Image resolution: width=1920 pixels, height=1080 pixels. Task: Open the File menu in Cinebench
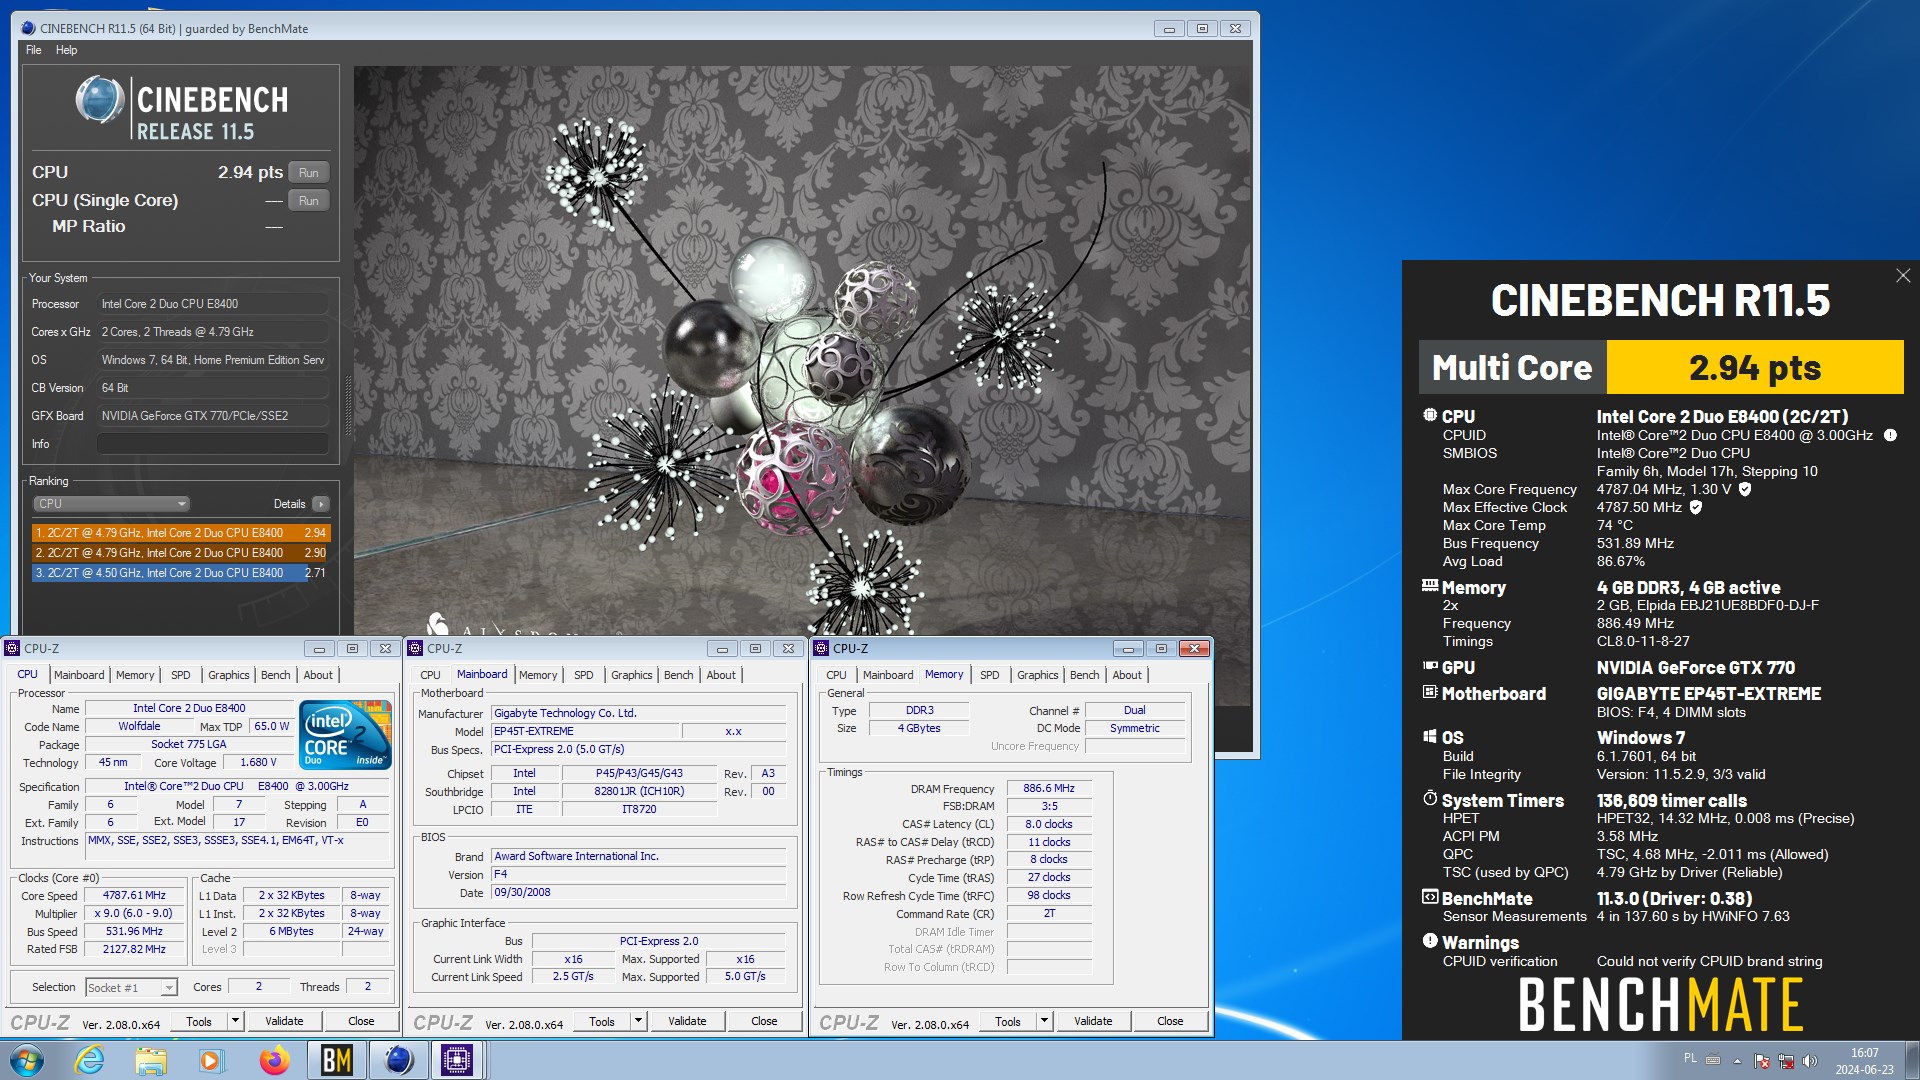coord(34,50)
